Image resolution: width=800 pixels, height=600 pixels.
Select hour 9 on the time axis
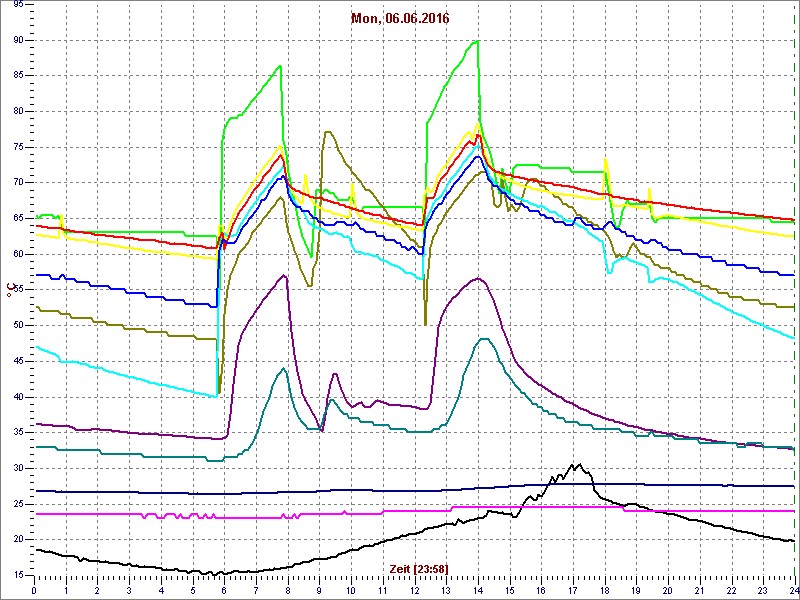coord(319,589)
